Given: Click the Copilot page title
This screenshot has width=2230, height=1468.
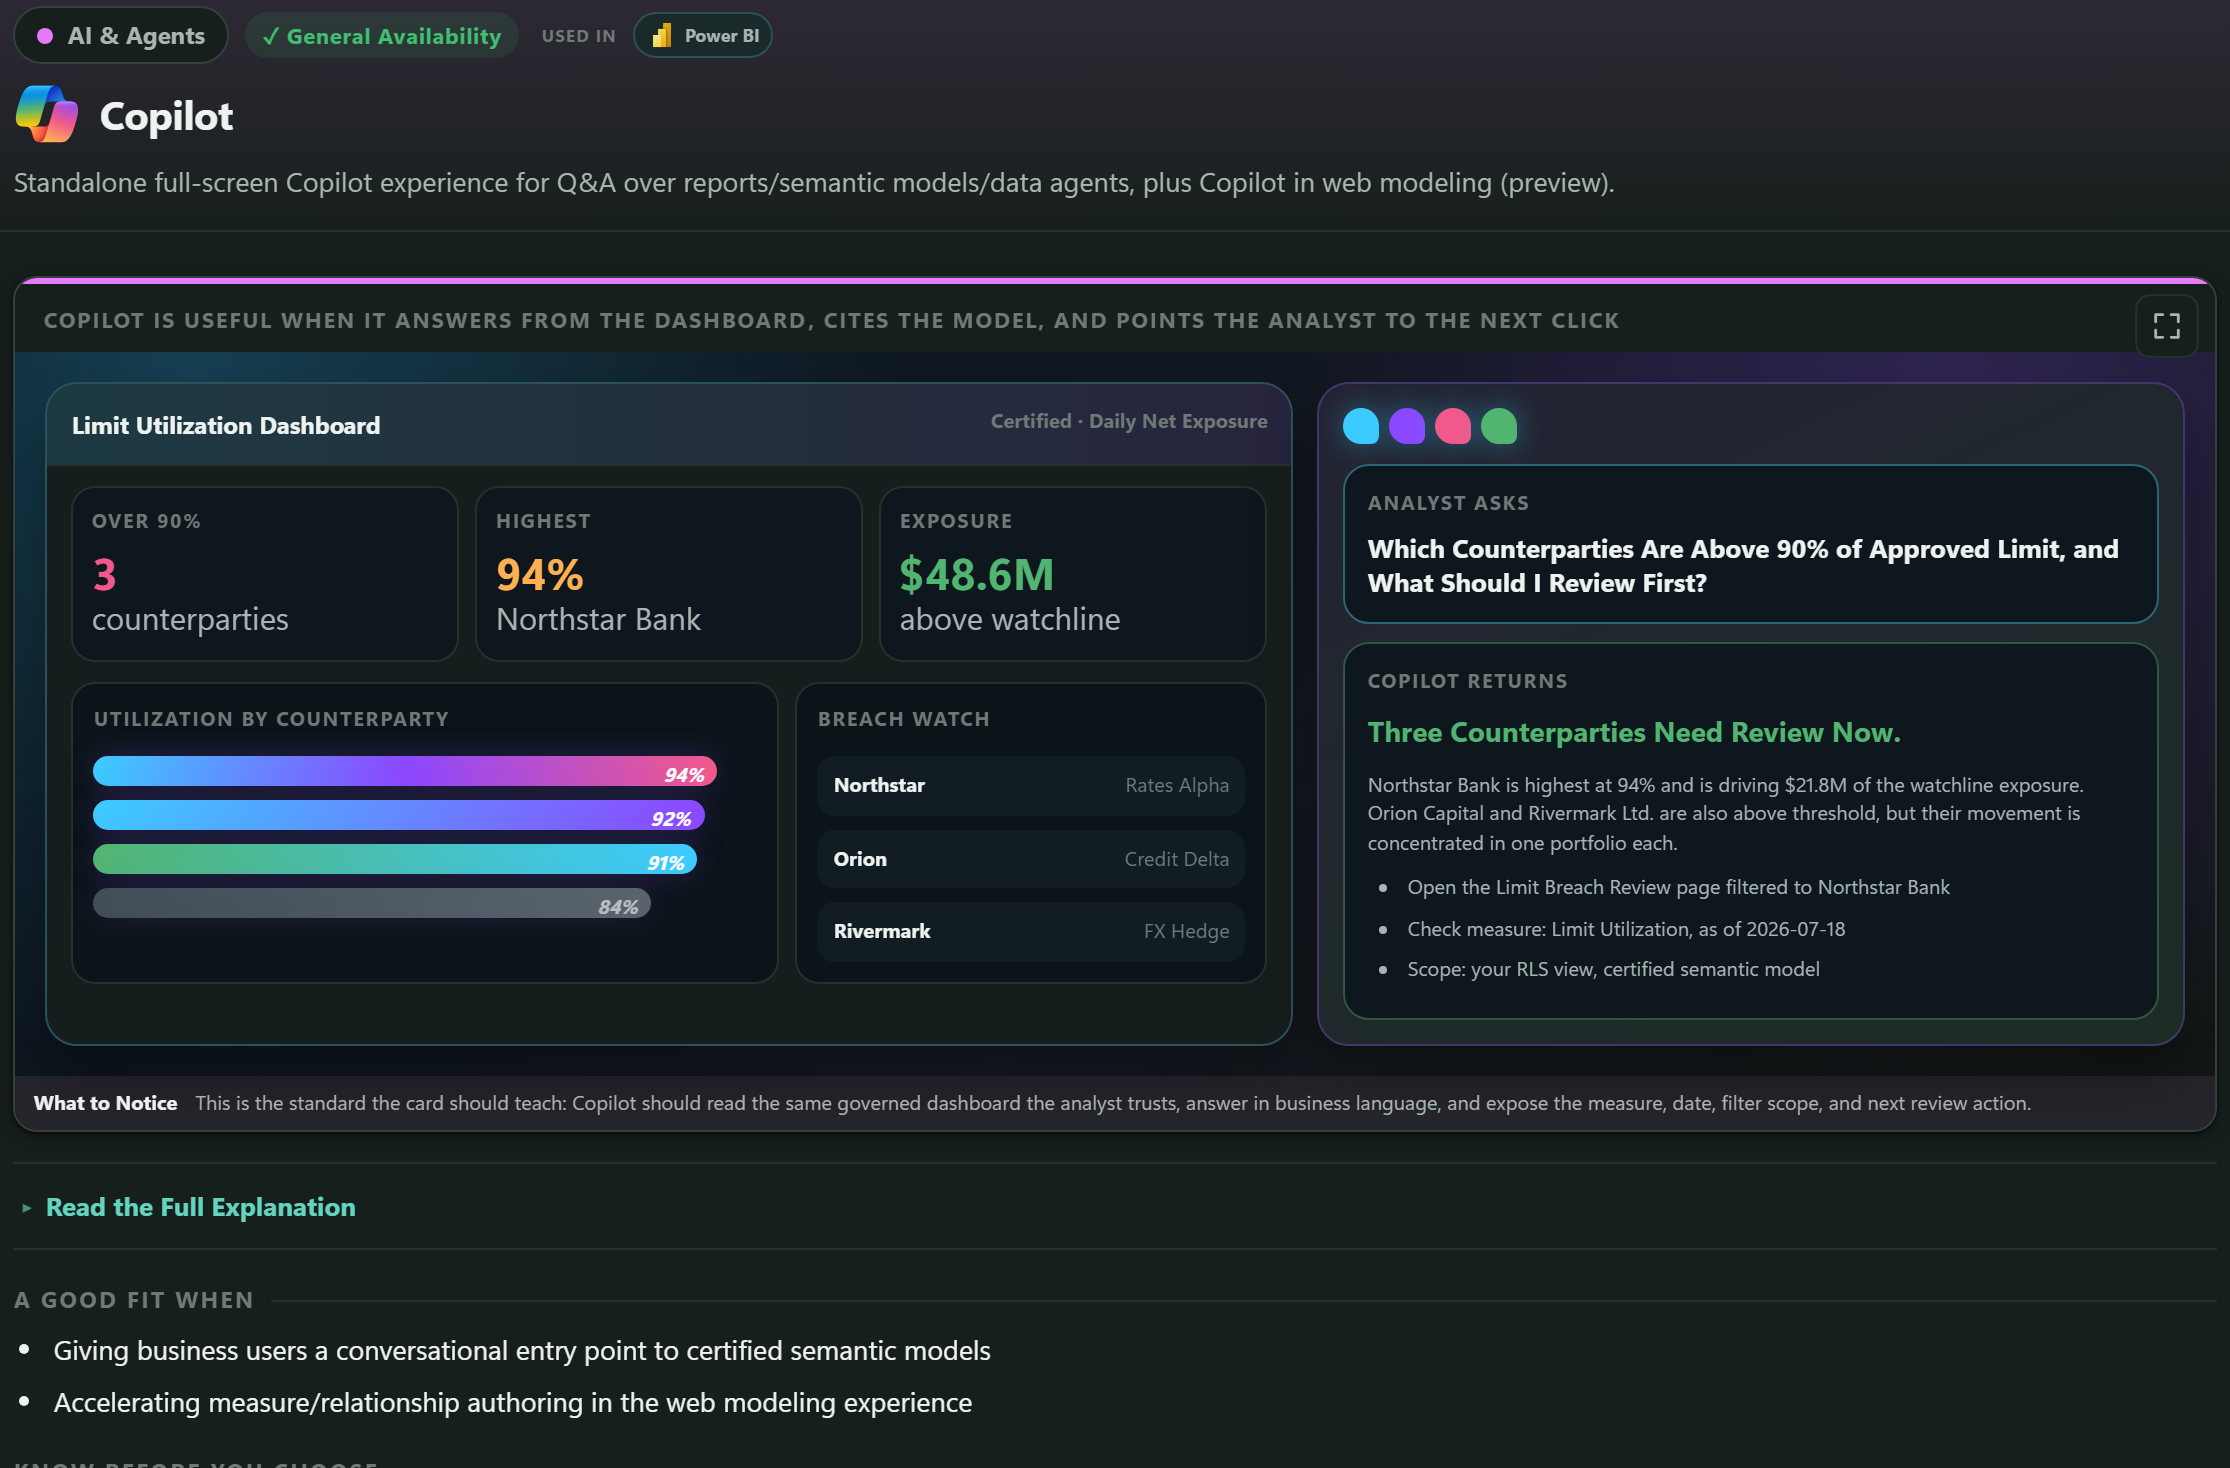Looking at the screenshot, I should (166, 116).
